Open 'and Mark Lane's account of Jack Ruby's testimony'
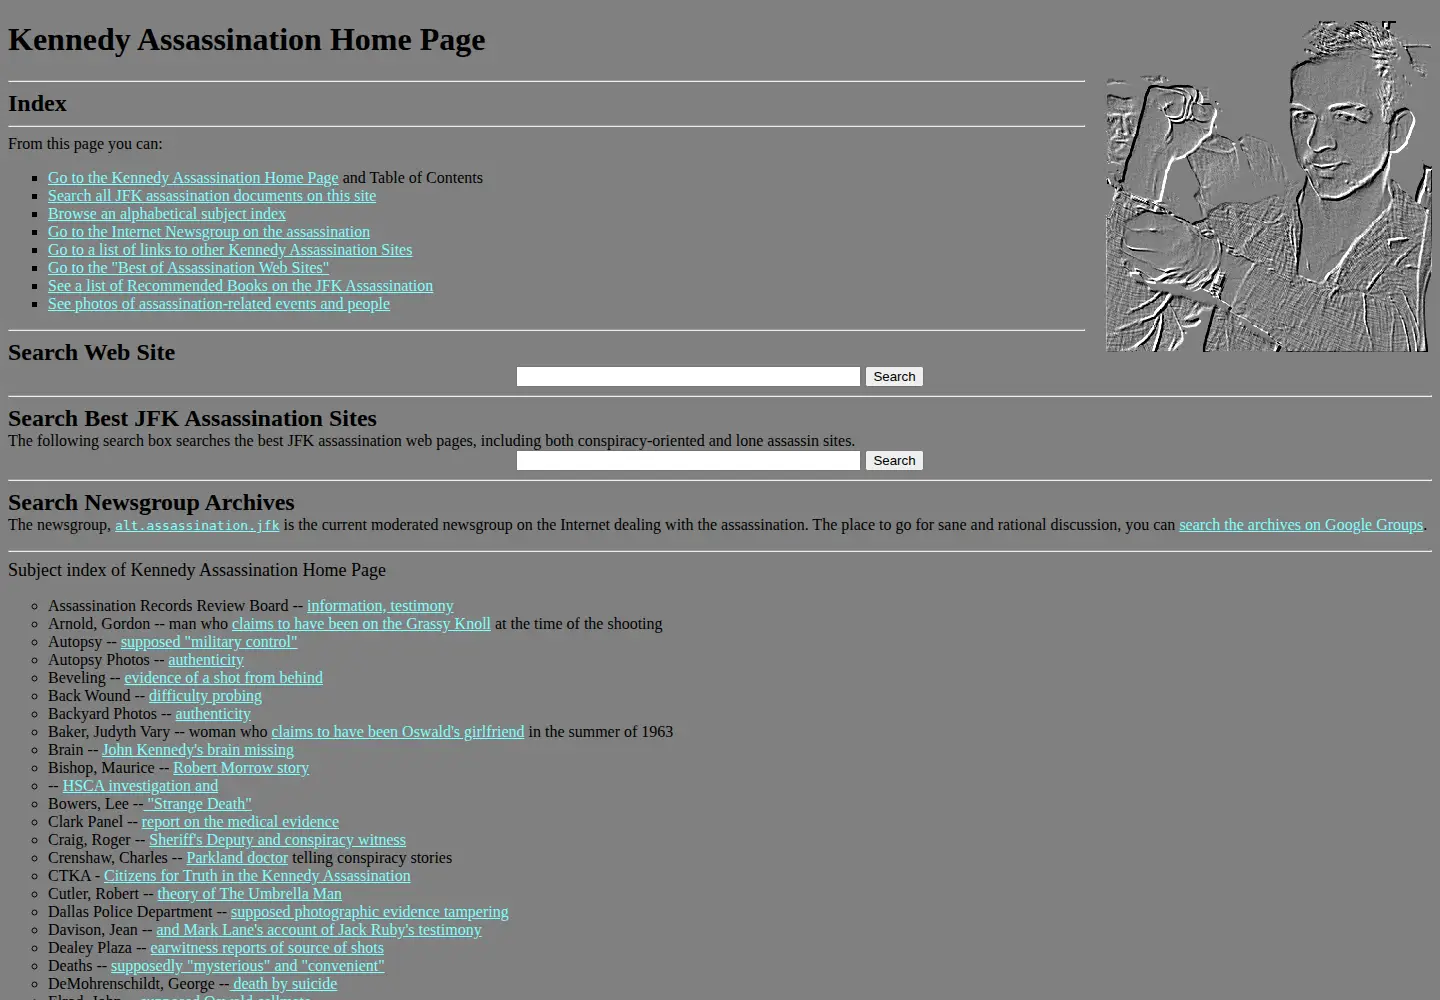Screen dimensions: 1440x1000 (x=318, y=930)
